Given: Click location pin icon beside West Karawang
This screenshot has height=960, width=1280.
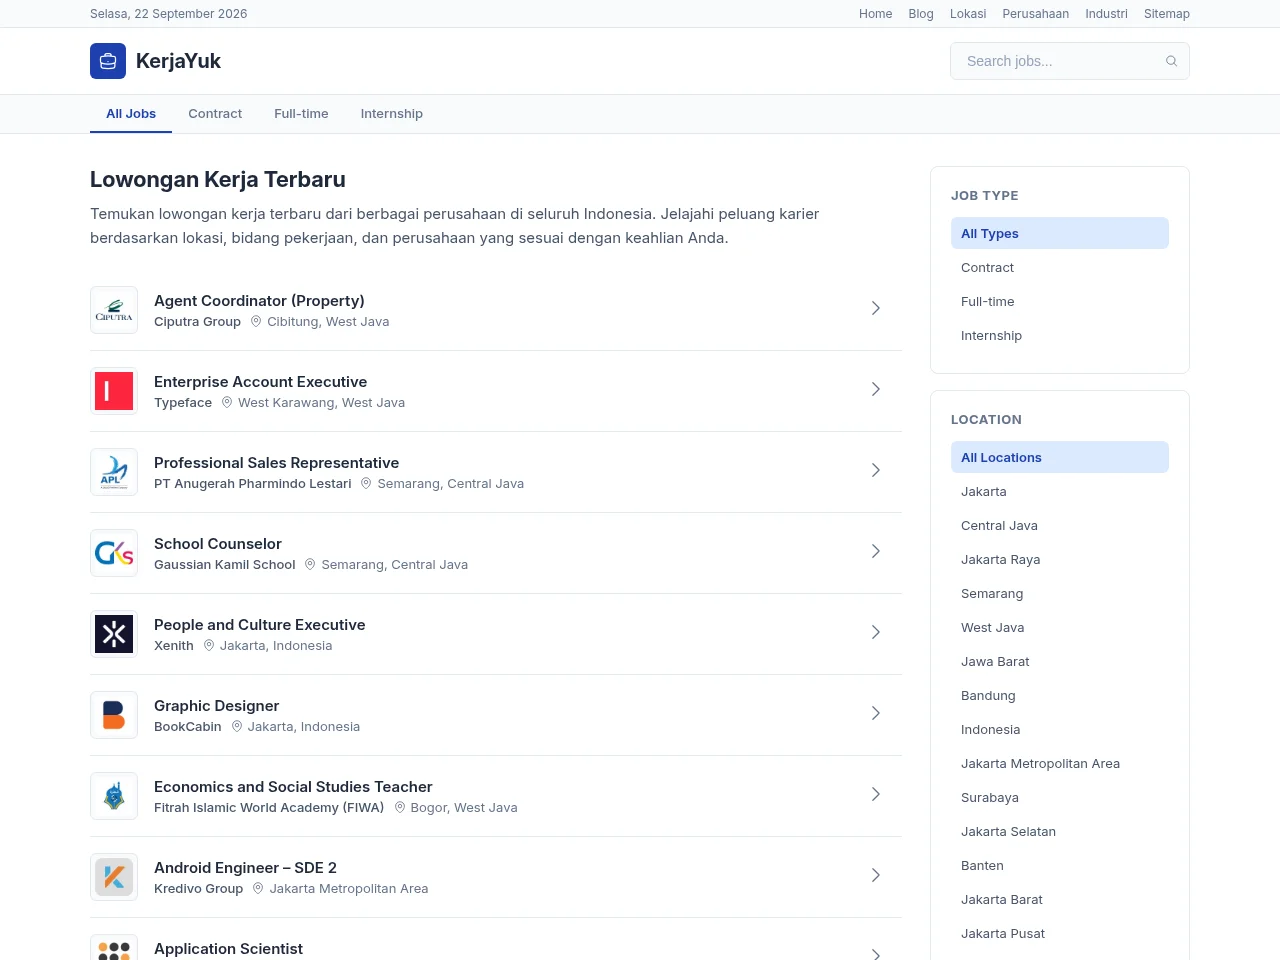Looking at the screenshot, I should point(227,402).
